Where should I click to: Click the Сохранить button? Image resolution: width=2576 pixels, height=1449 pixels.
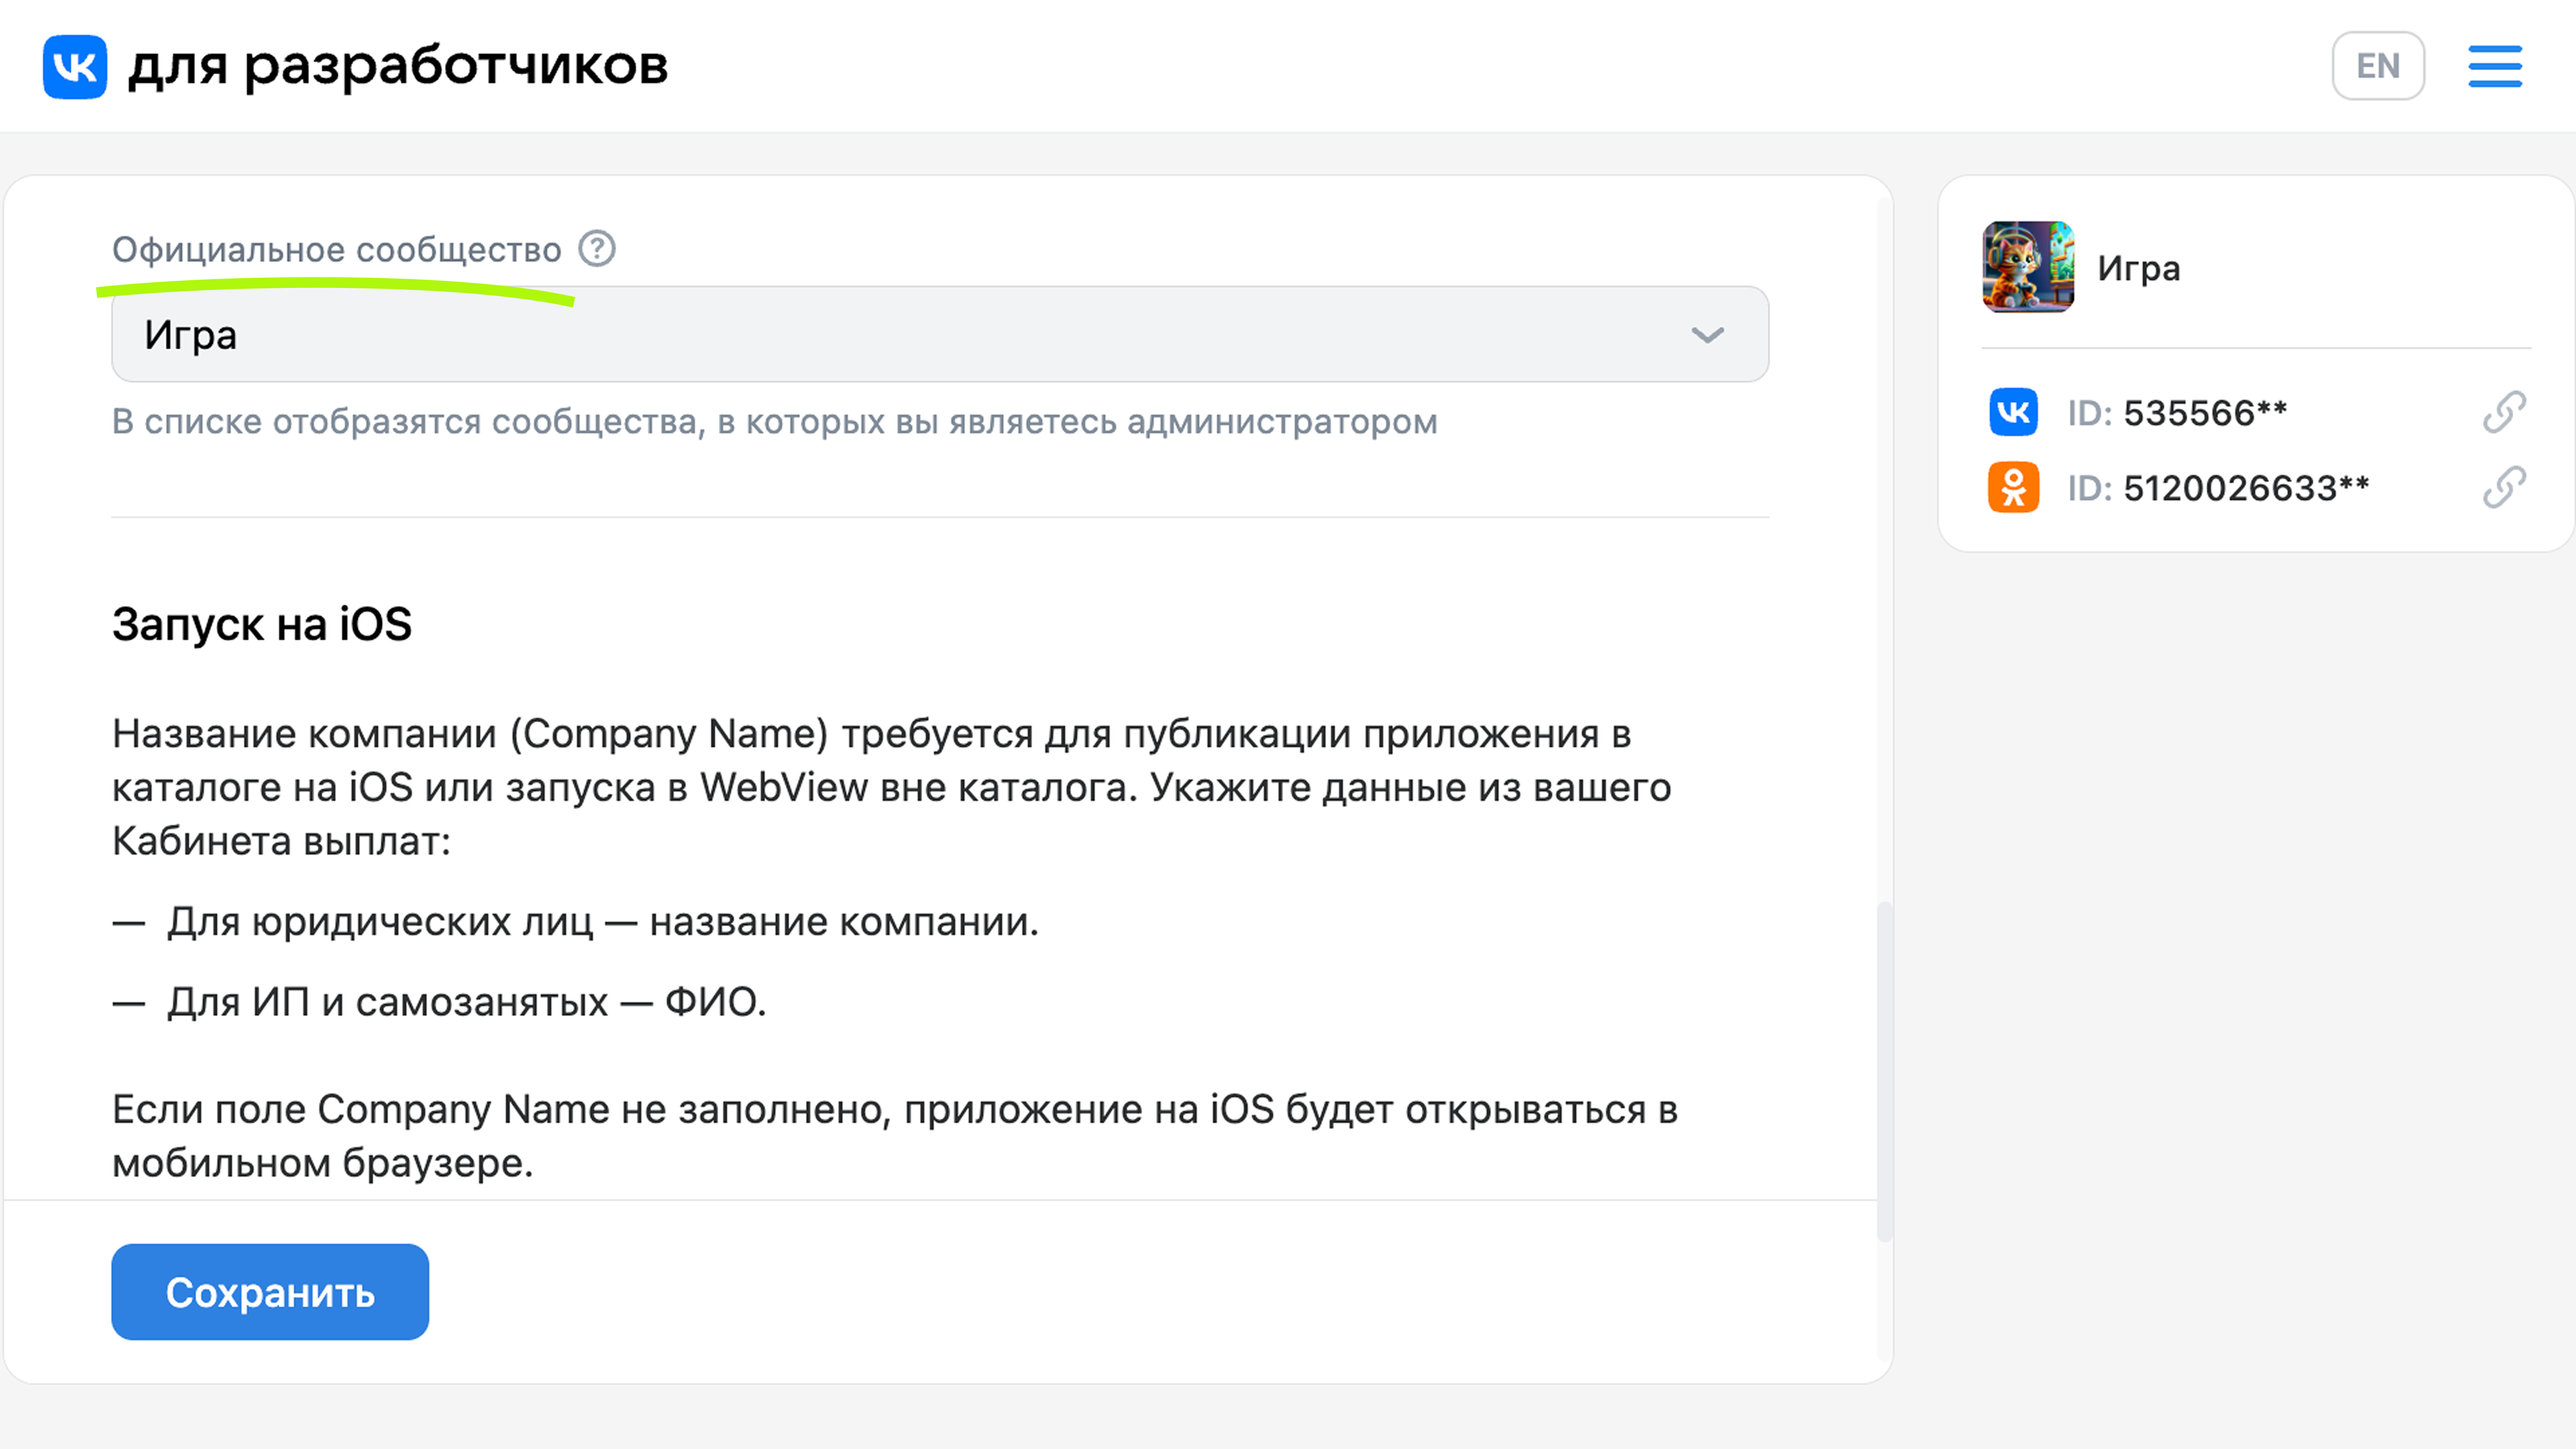[270, 1292]
